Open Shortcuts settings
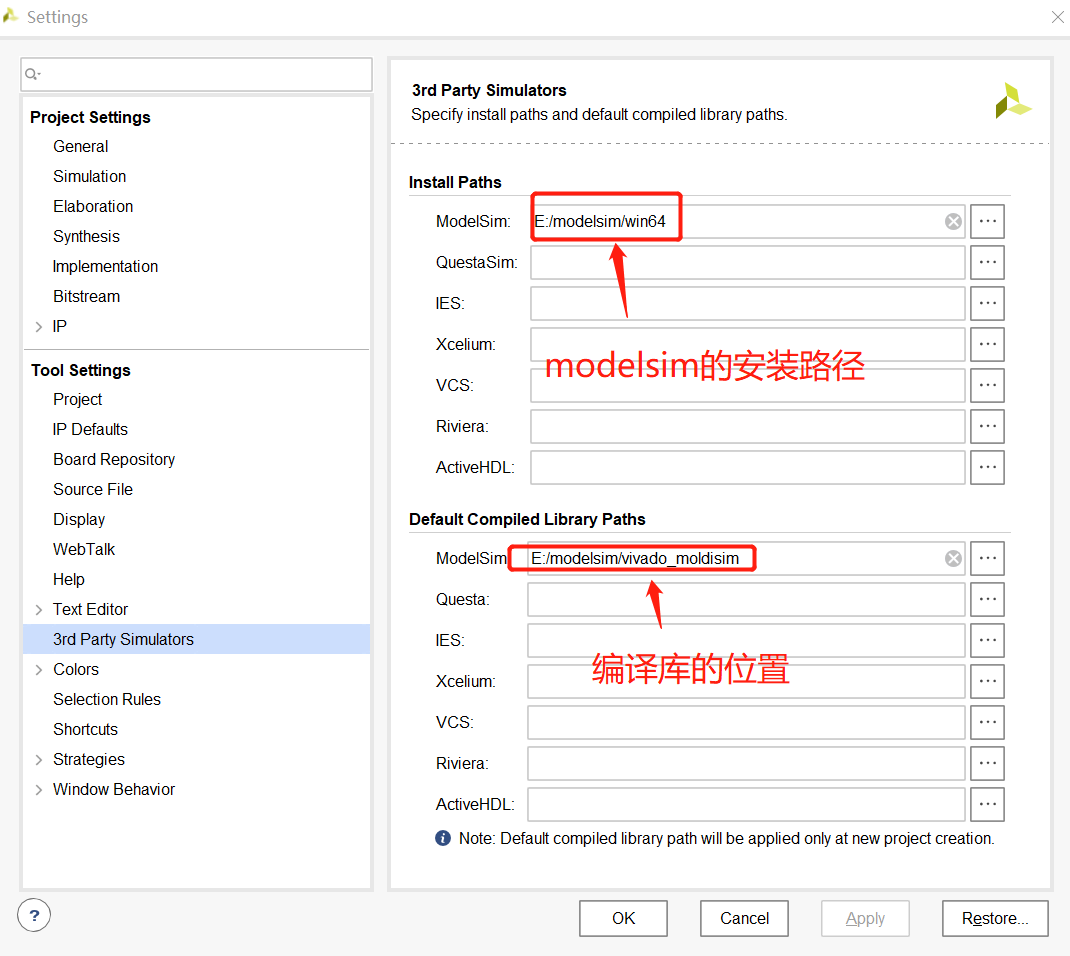Viewport: 1070px width, 956px height. [85, 729]
